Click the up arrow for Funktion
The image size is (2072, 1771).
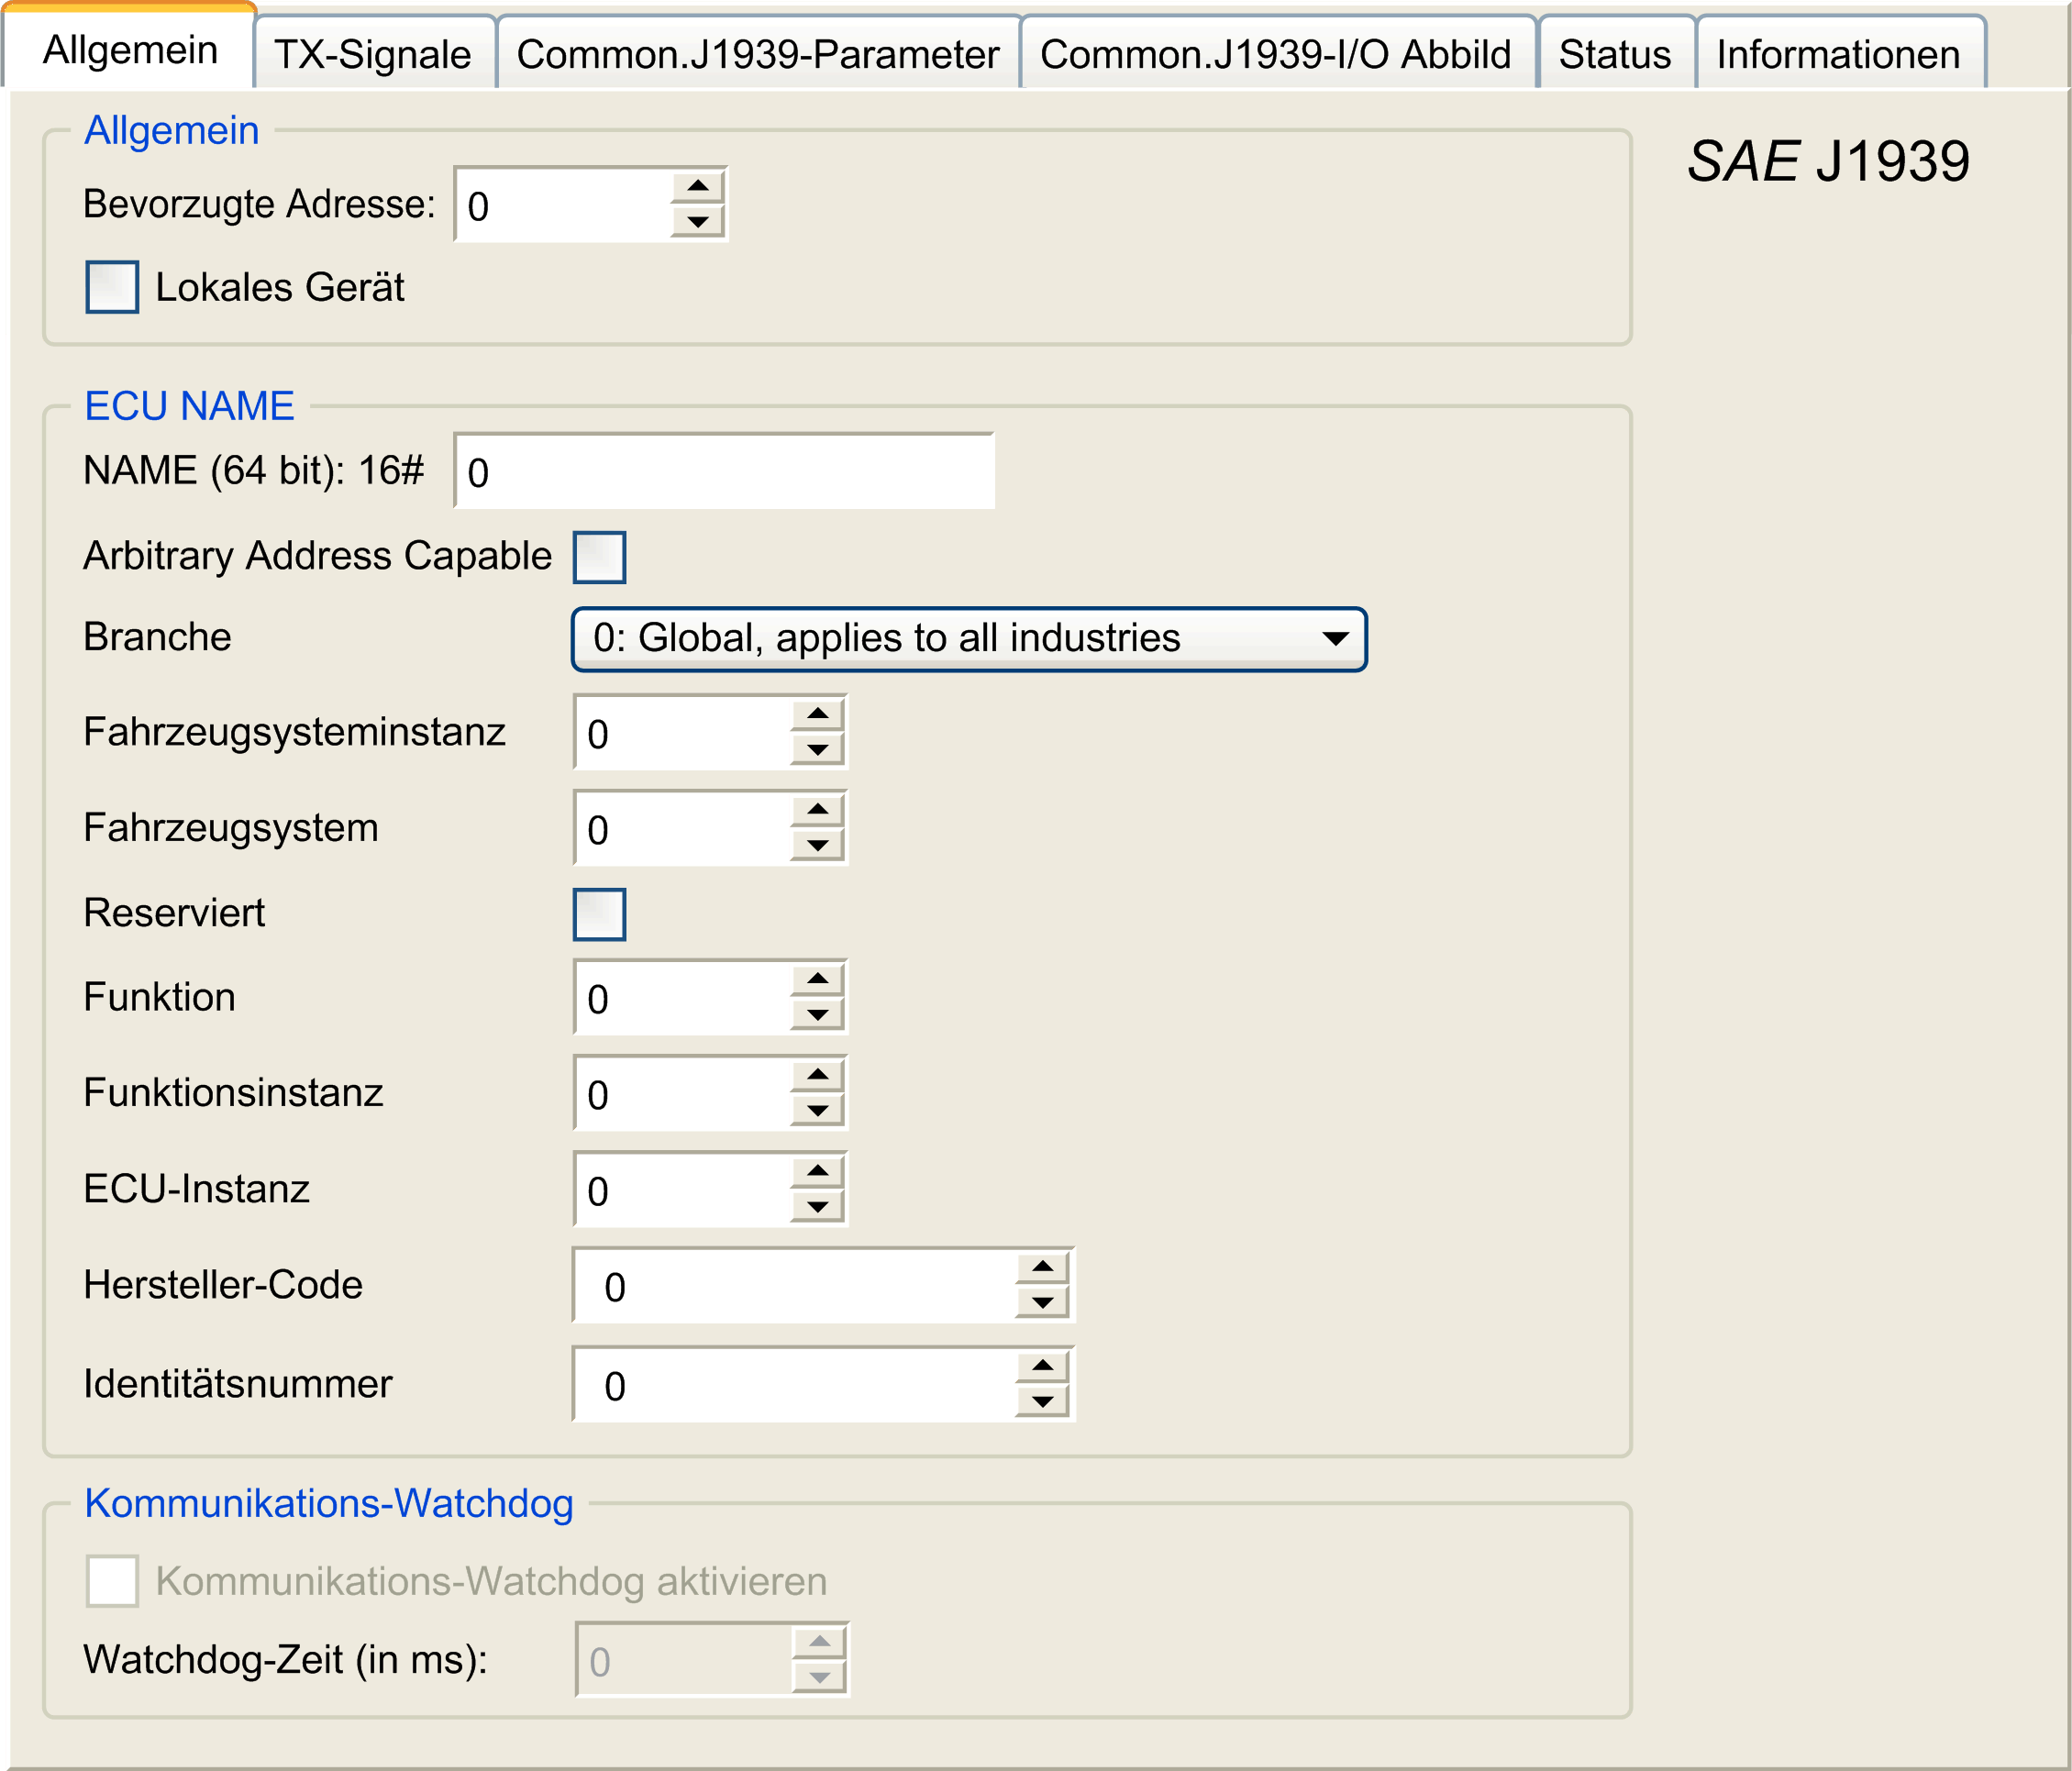coord(817,979)
